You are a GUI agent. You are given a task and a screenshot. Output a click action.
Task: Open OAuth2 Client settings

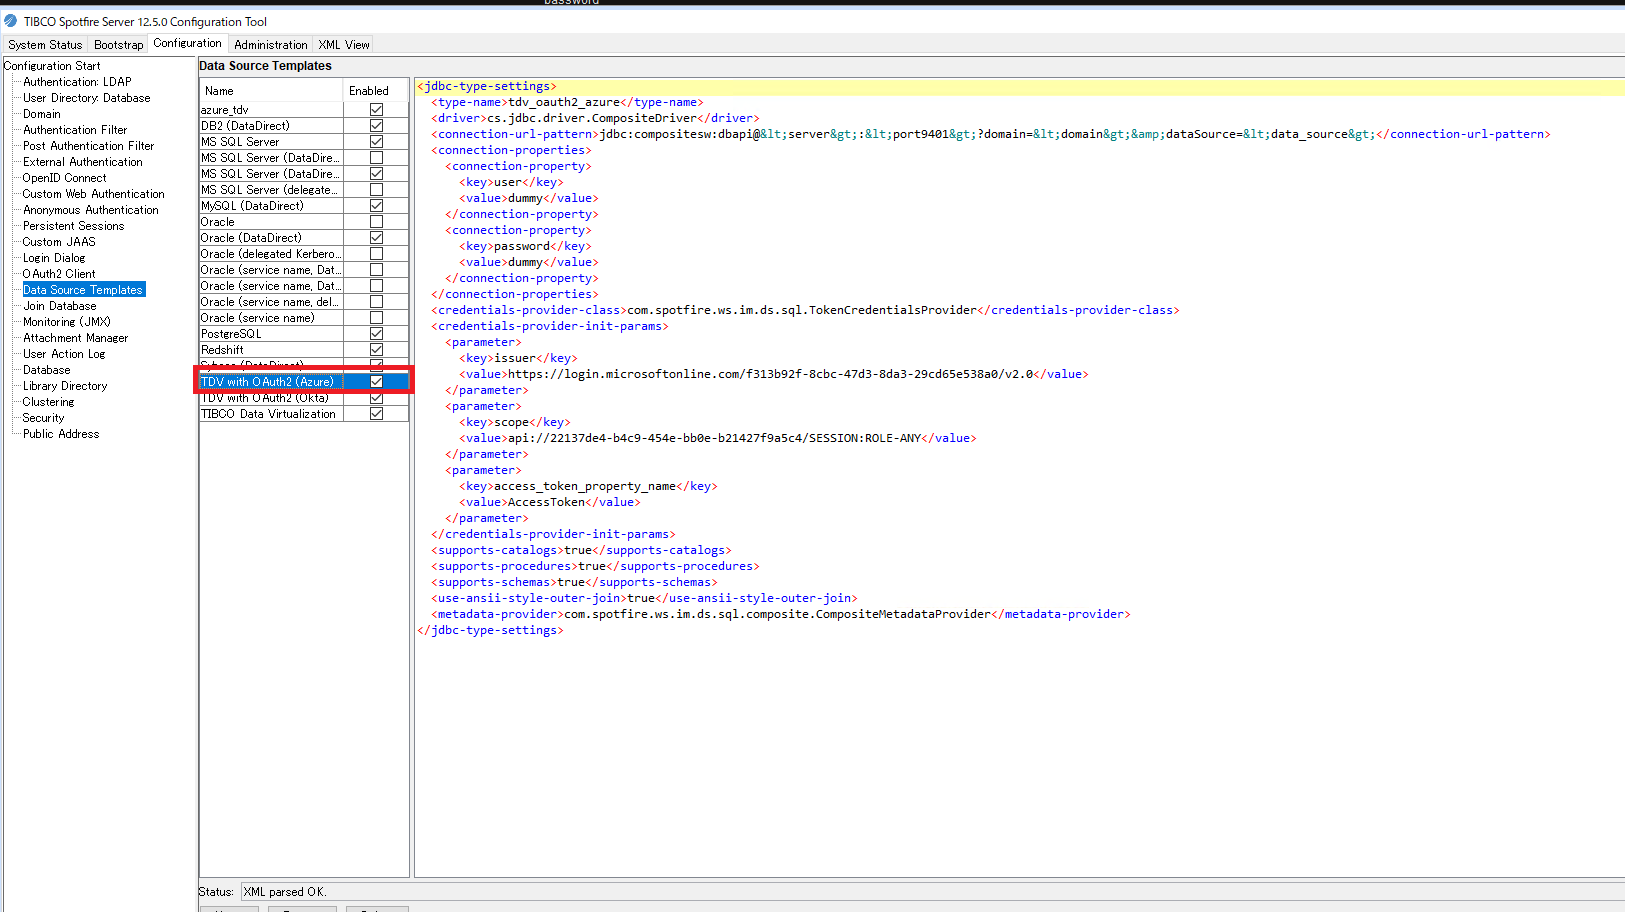click(x=59, y=274)
